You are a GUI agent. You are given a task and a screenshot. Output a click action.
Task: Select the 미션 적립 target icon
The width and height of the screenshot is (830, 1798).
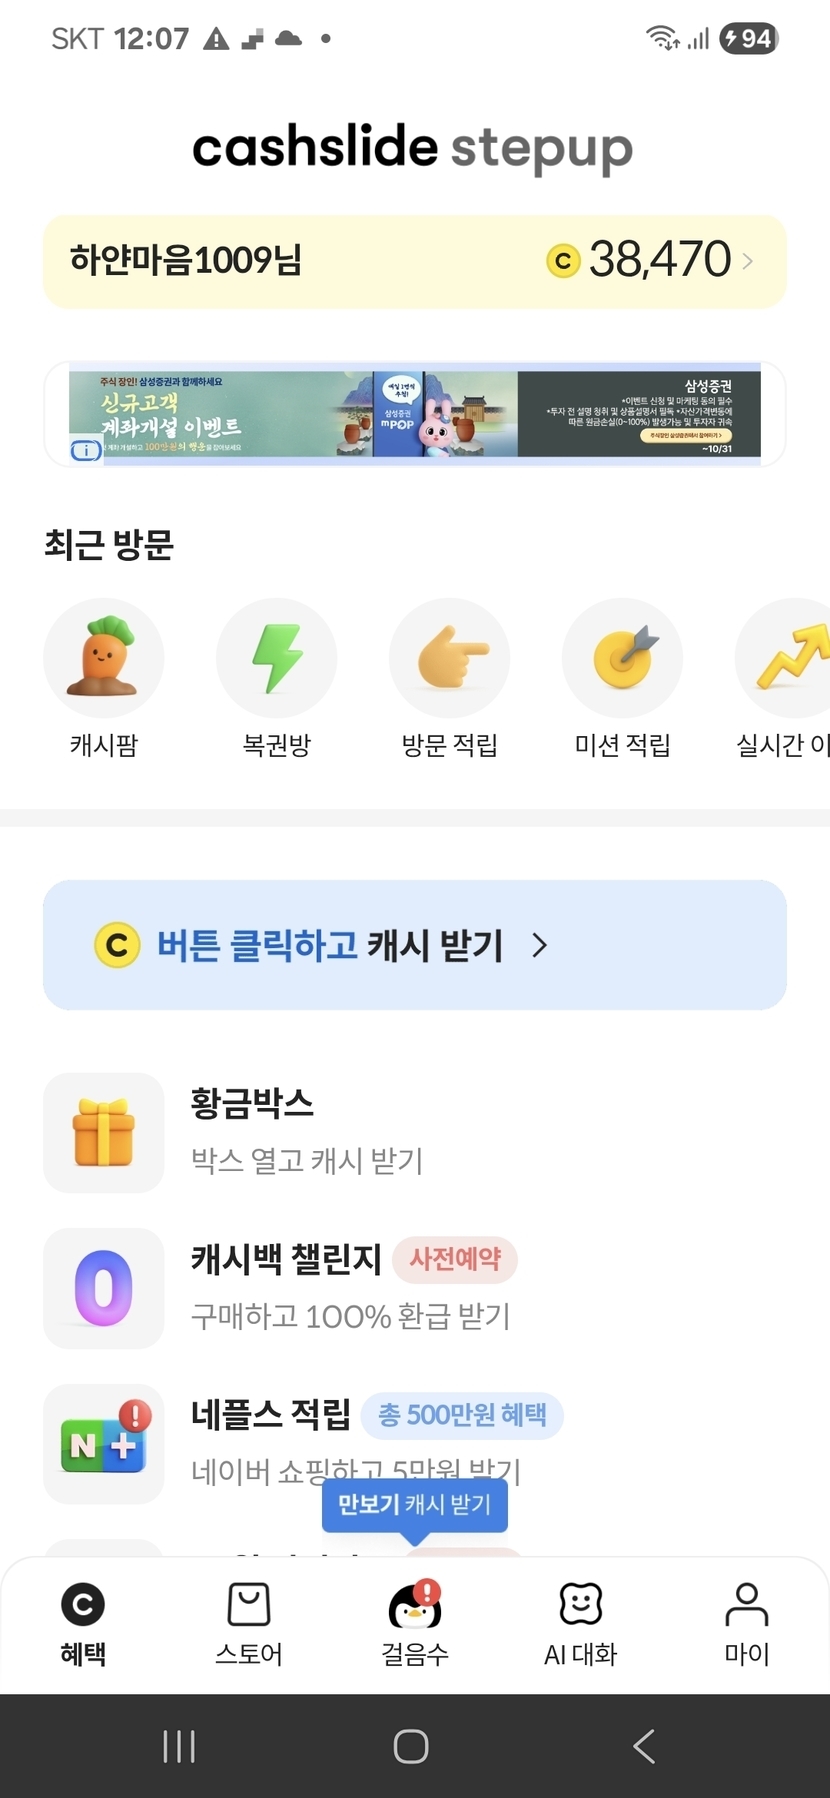click(622, 658)
